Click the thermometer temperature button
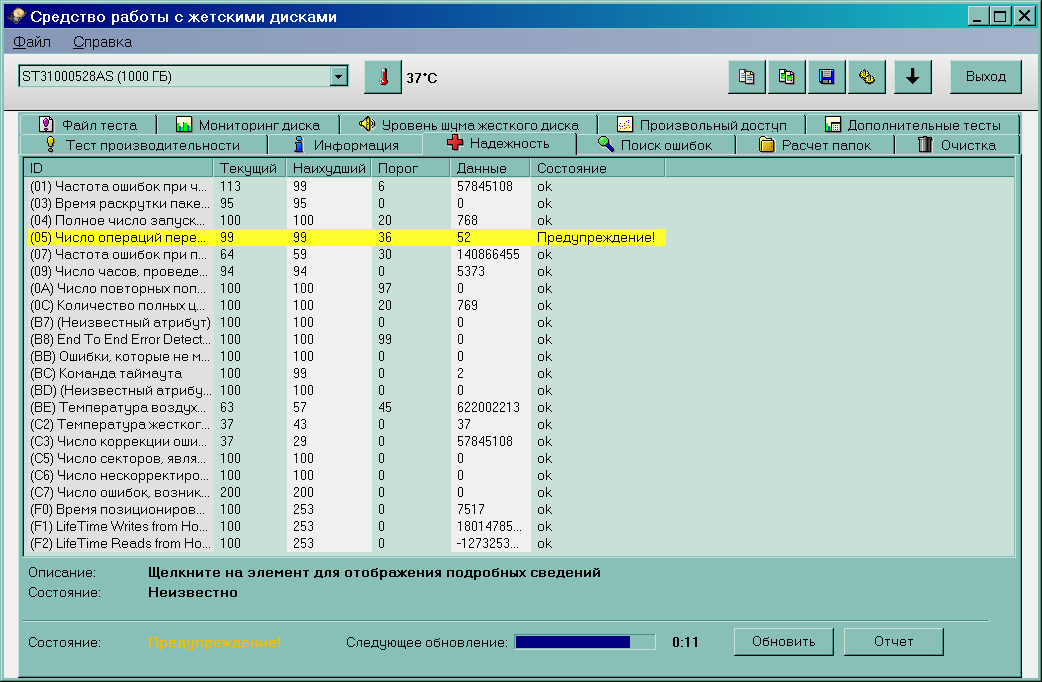This screenshot has height=682, width=1042. [x=382, y=77]
